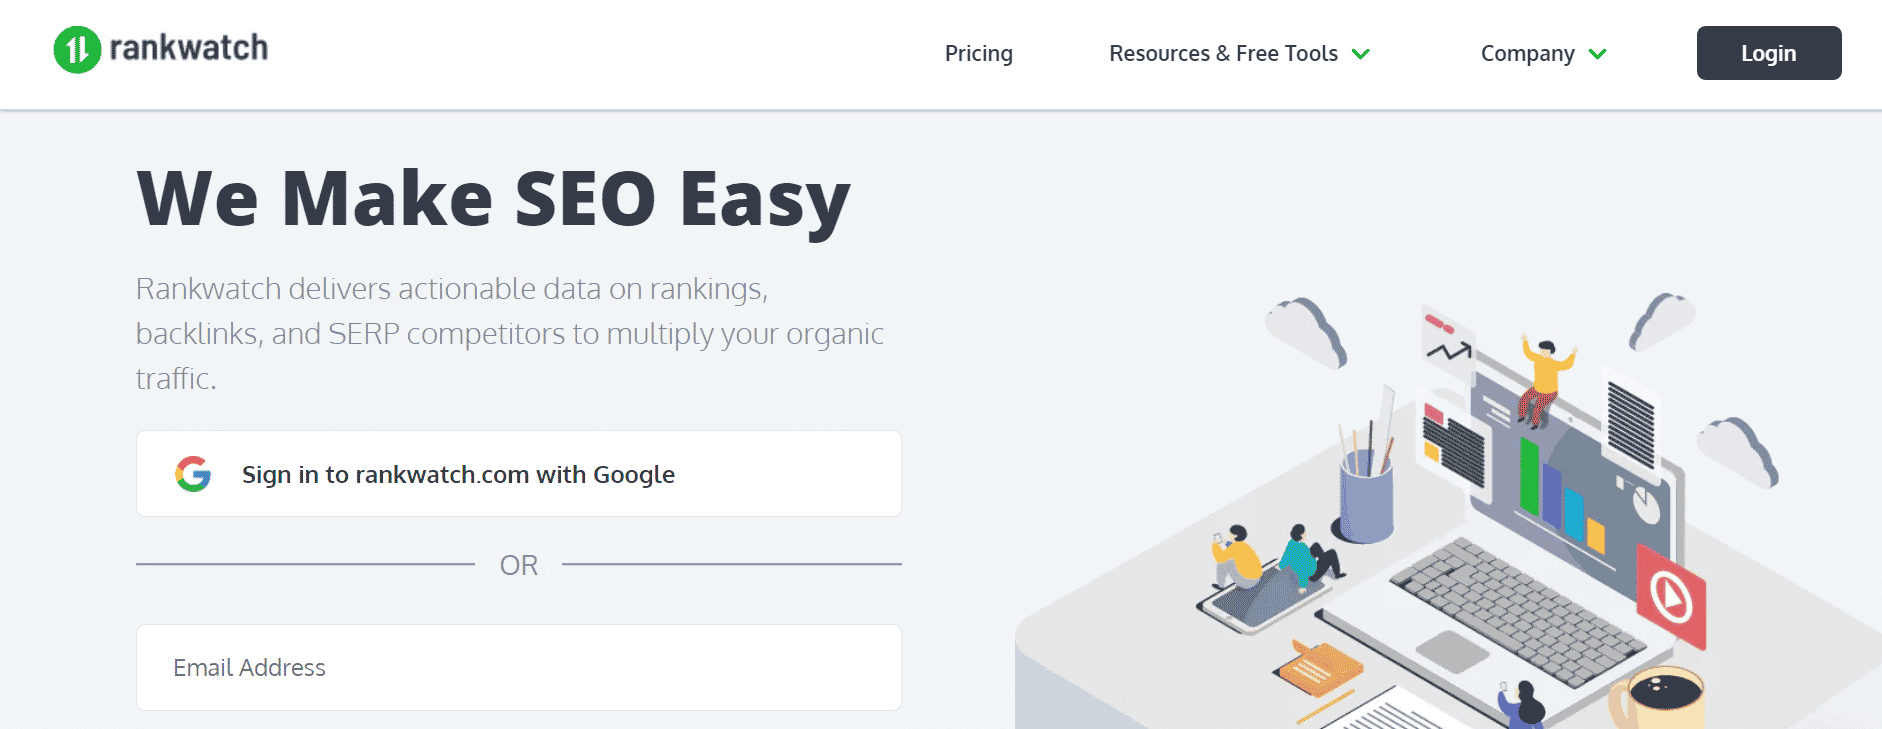Screen dimensions: 1882x729
Task: Expand the Company dropdown chevron
Action: [x=1598, y=54]
